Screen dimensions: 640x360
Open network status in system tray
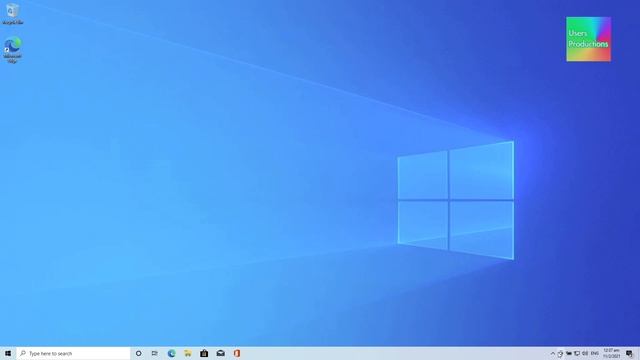577,353
